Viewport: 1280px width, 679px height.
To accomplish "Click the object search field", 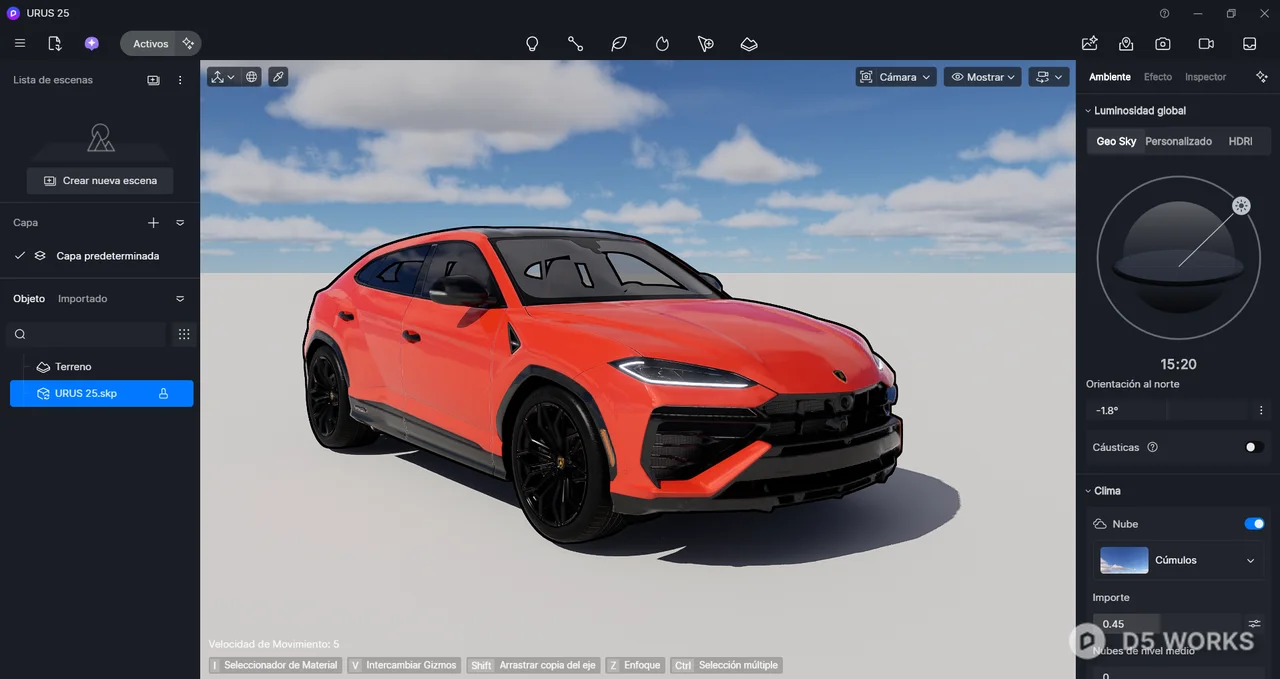I will click(86, 334).
